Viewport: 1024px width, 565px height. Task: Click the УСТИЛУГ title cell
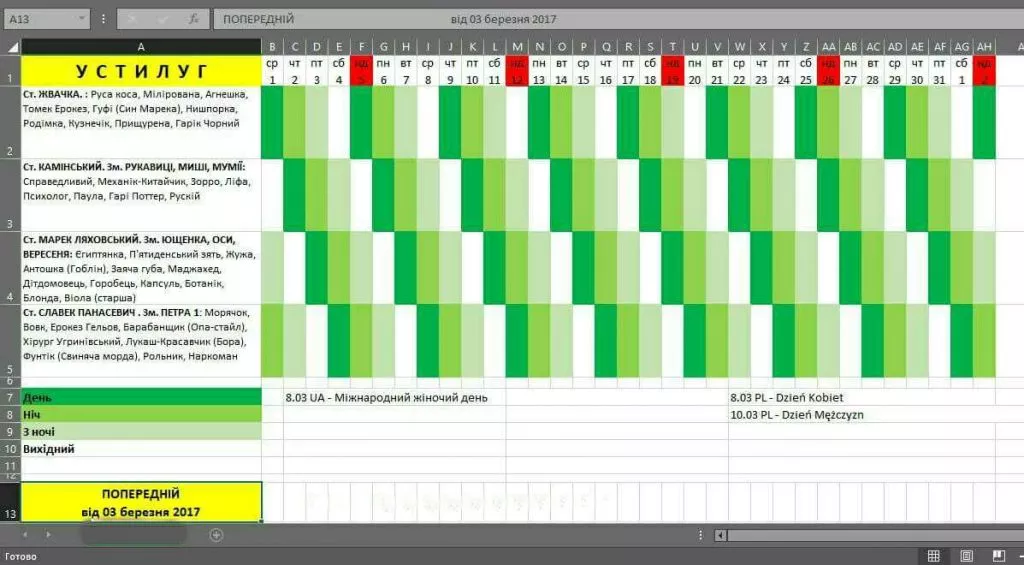coord(141,70)
